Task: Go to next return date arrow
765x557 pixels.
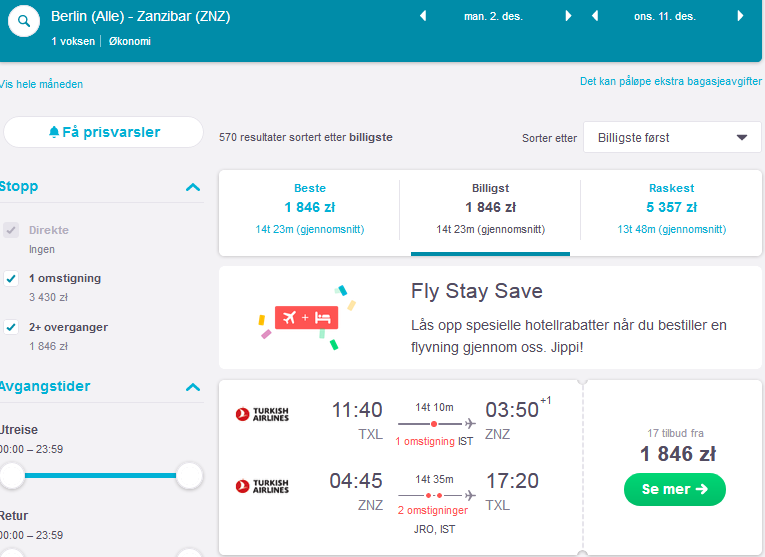Action: coord(740,16)
